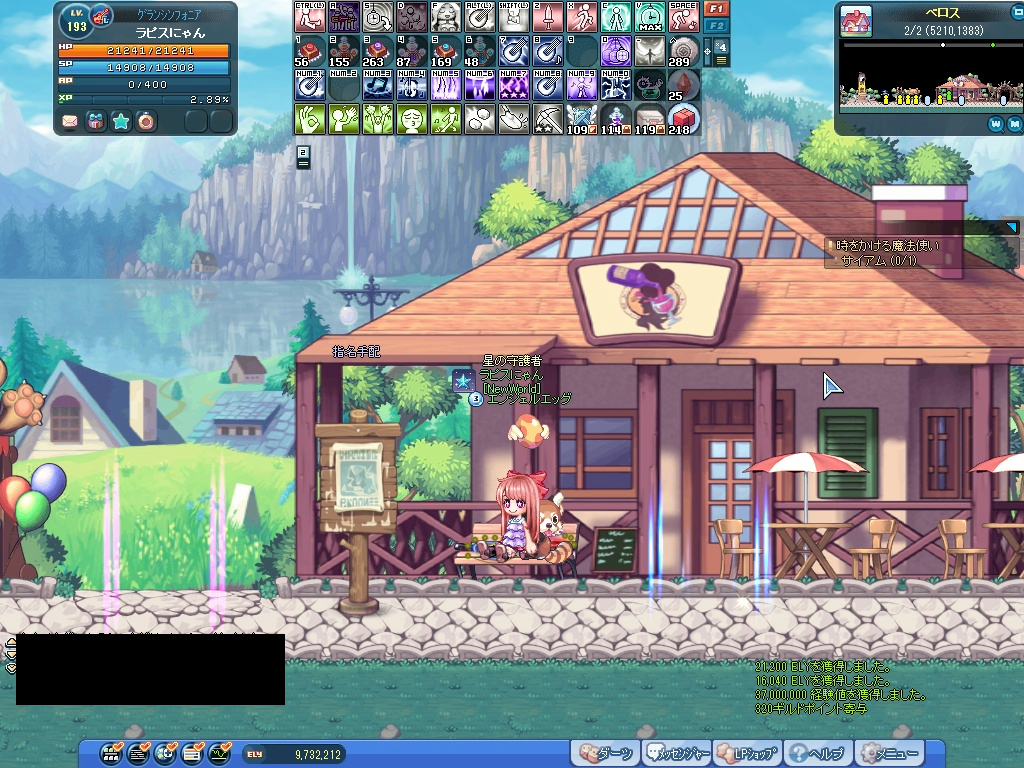Open the メニュー menu button

888,754
